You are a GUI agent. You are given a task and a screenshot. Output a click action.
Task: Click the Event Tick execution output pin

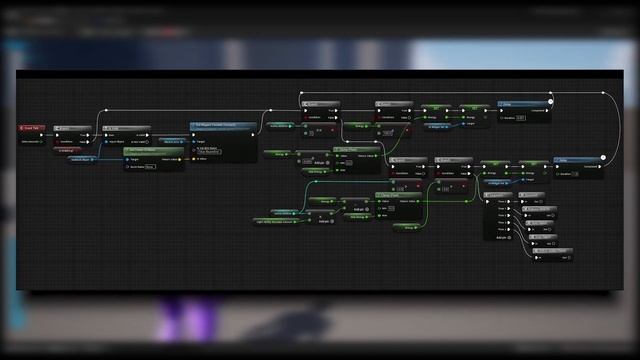pyautogui.click(x=41, y=135)
